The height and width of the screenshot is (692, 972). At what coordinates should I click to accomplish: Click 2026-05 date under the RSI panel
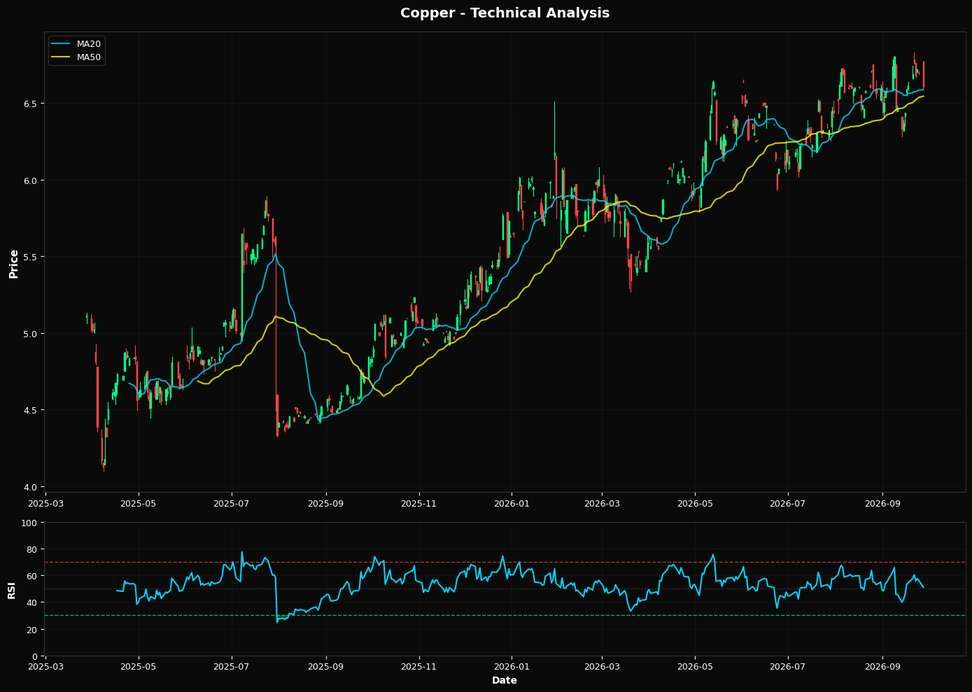coord(695,668)
